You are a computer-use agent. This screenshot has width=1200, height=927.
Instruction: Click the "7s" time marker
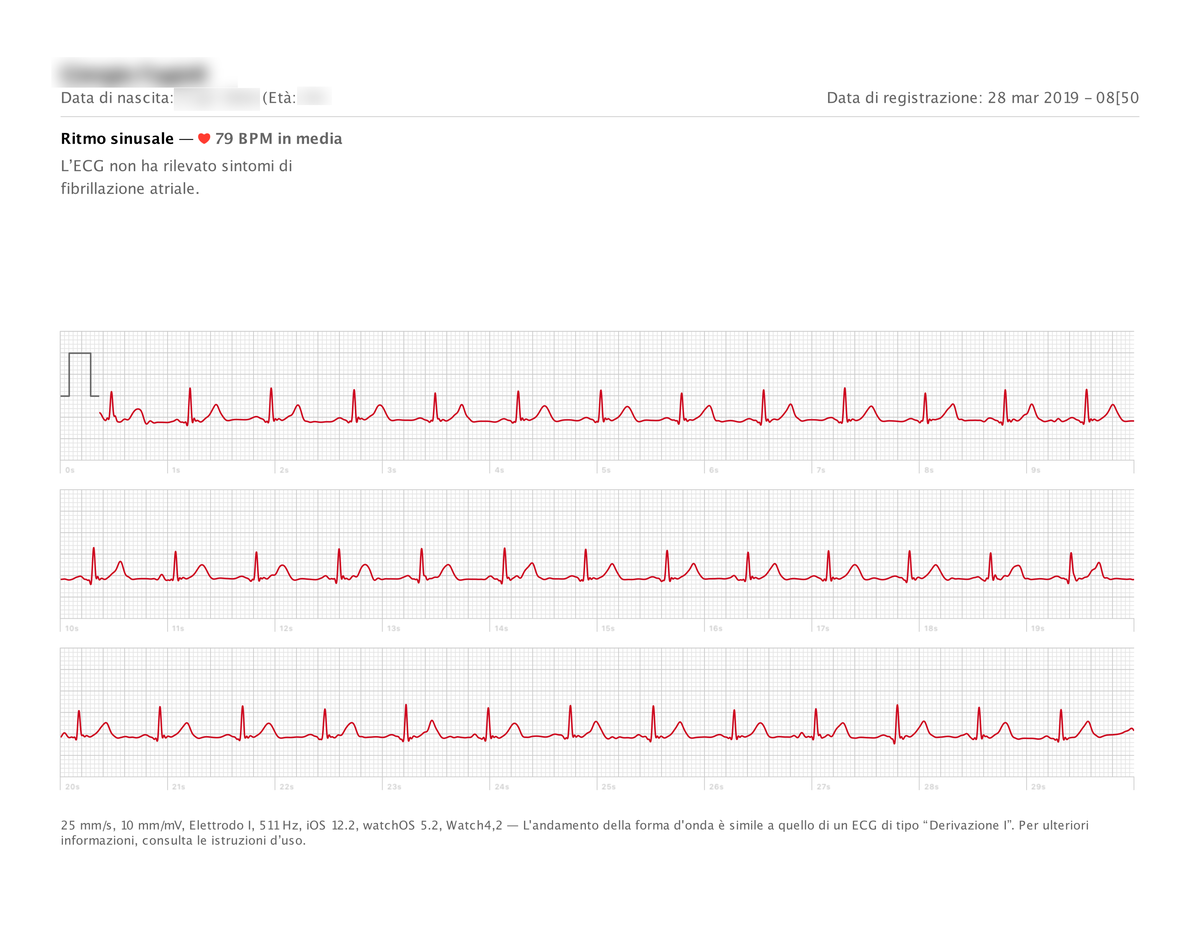coord(821,470)
